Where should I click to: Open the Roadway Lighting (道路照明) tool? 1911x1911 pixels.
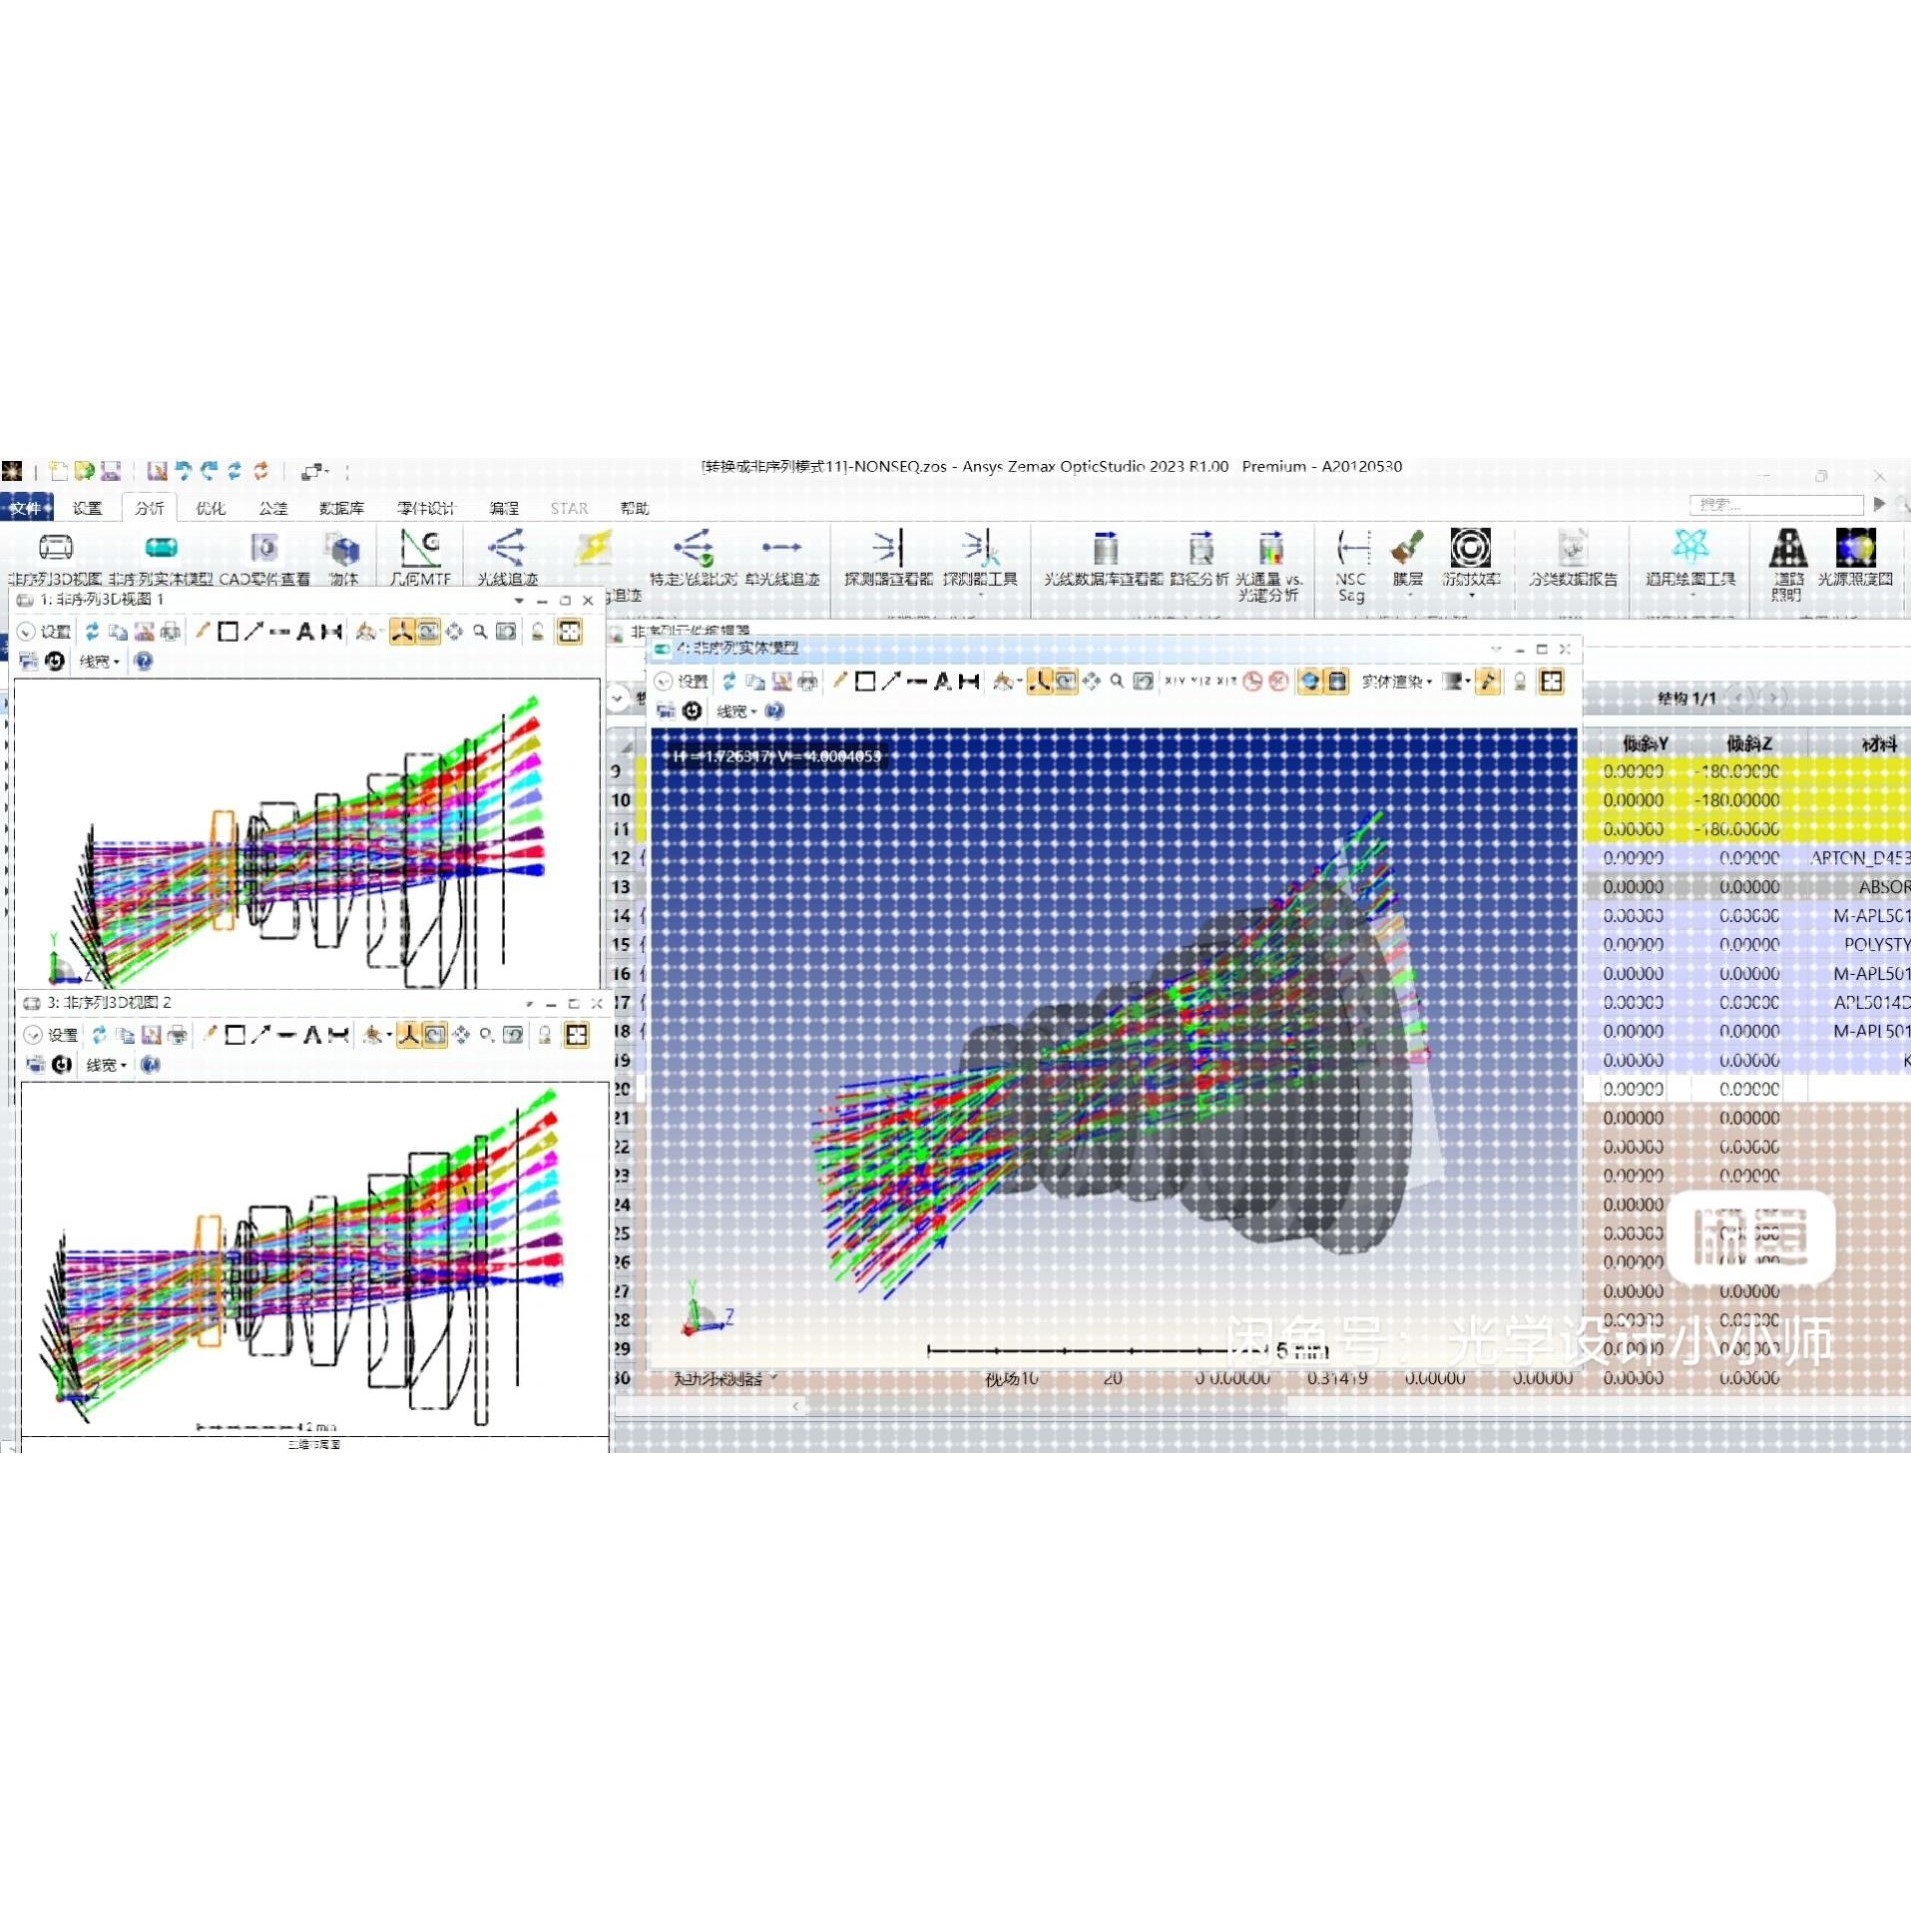pyautogui.click(x=1787, y=566)
